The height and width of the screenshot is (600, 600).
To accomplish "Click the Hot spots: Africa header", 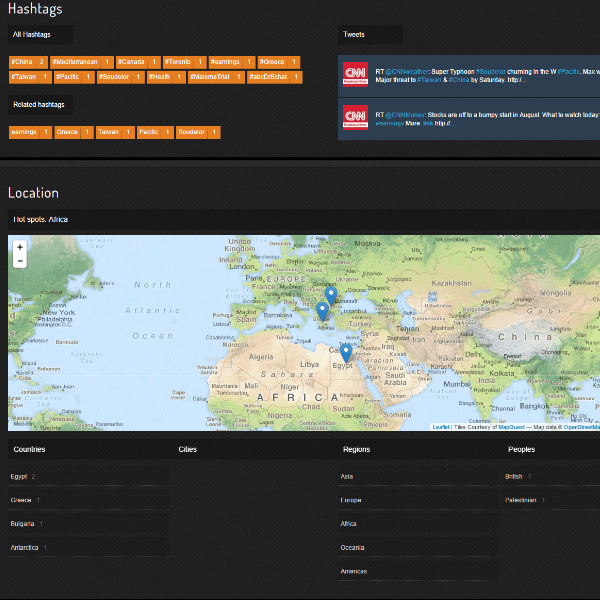I will [x=304, y=219].
